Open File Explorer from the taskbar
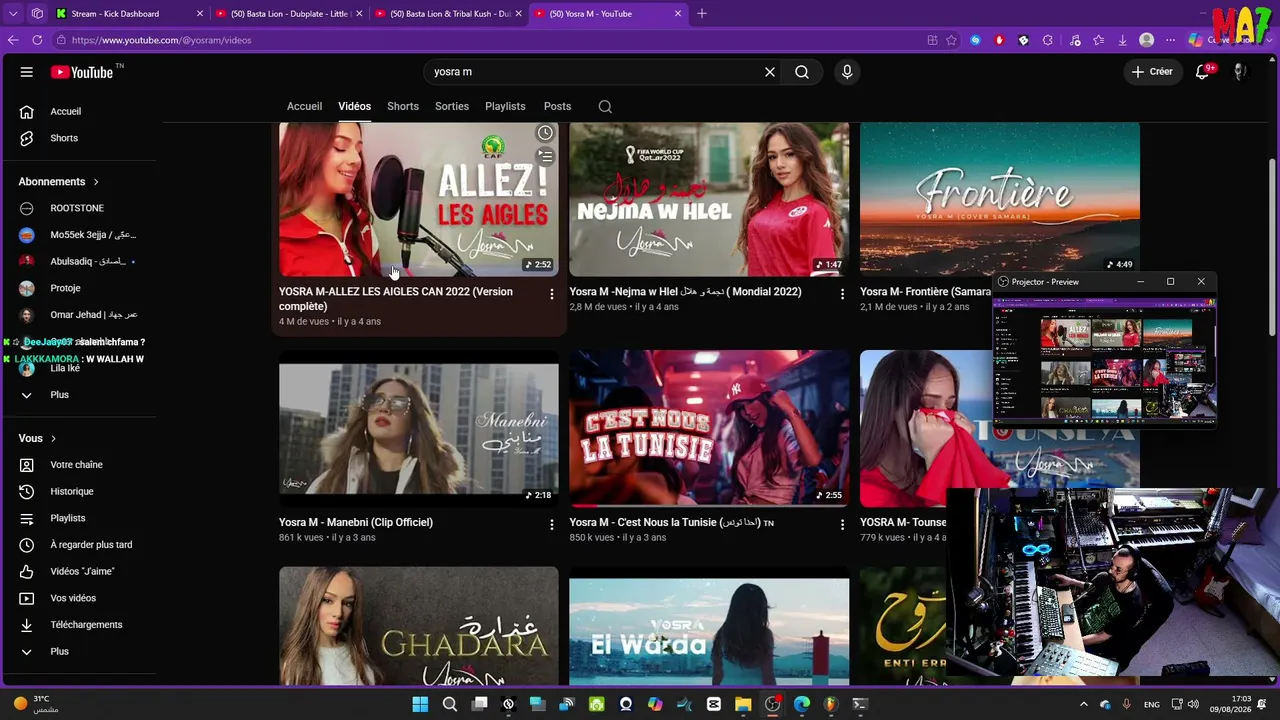Viewport: 1280px width, 720px height. pyautogui.click(x=743, y=704)
